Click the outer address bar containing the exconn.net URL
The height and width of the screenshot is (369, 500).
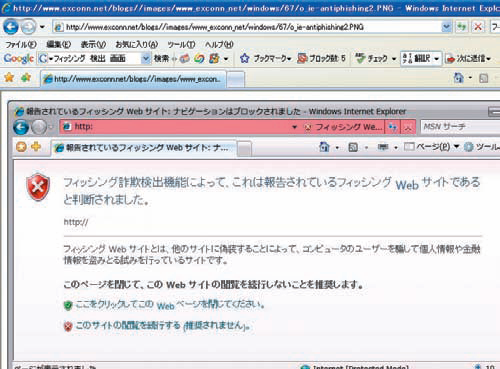point(247,27)
